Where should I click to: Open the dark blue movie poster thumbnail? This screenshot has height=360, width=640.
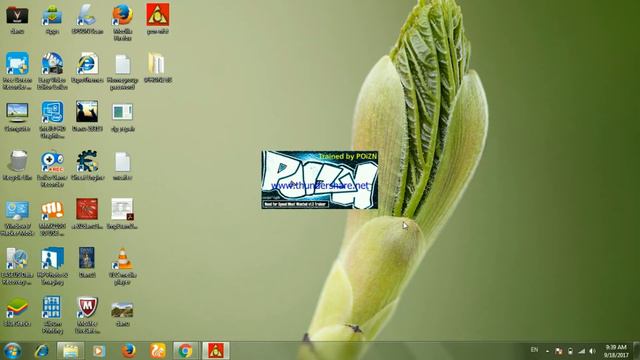[x=87, y=258]
